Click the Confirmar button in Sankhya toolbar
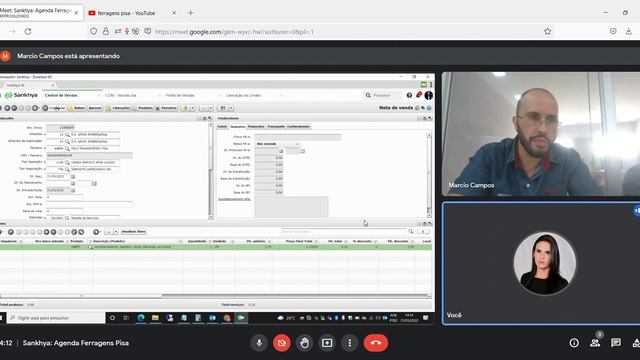Screen dimensions: 640x360 pyautogui.click(x=54, y=108)
